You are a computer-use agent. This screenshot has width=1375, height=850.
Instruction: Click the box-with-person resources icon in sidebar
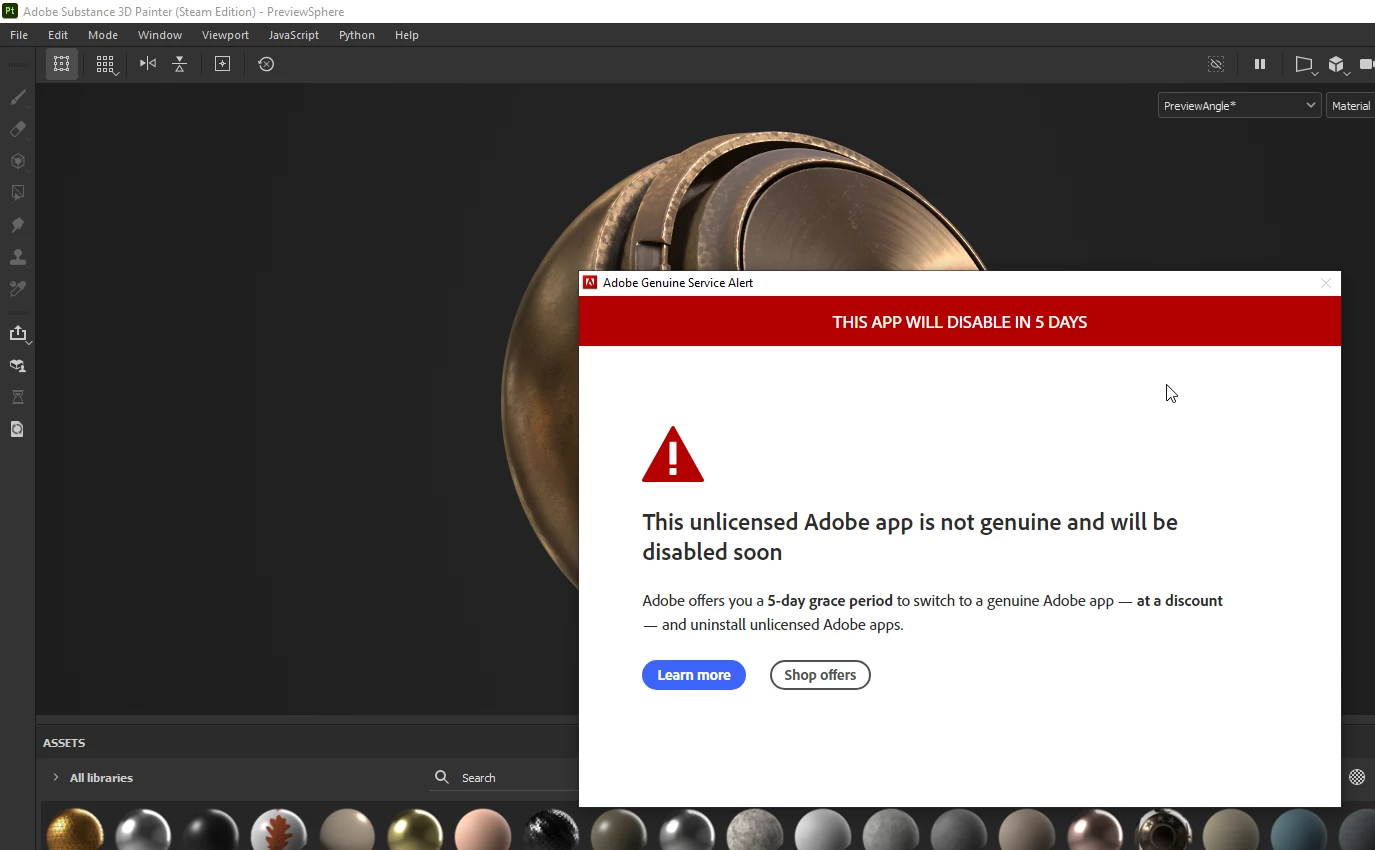tap(17, 366)
